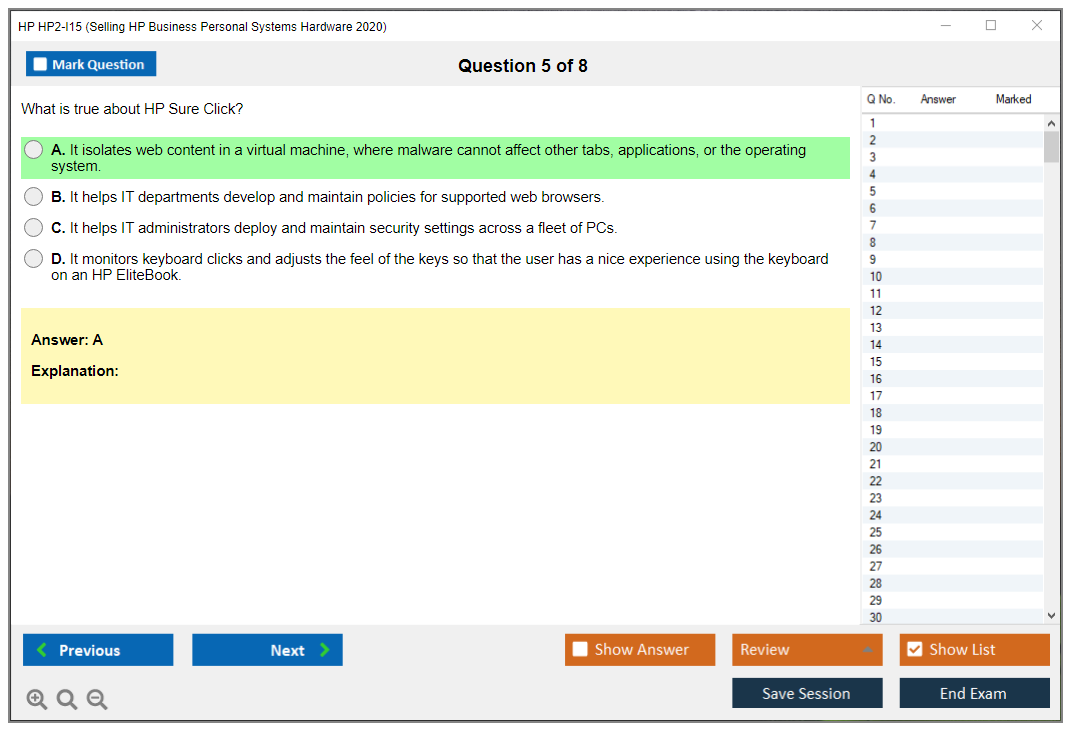Go to the Previous question
Image resolution: width=1075 pixels, height=735 pixels.
coord(98,650)
